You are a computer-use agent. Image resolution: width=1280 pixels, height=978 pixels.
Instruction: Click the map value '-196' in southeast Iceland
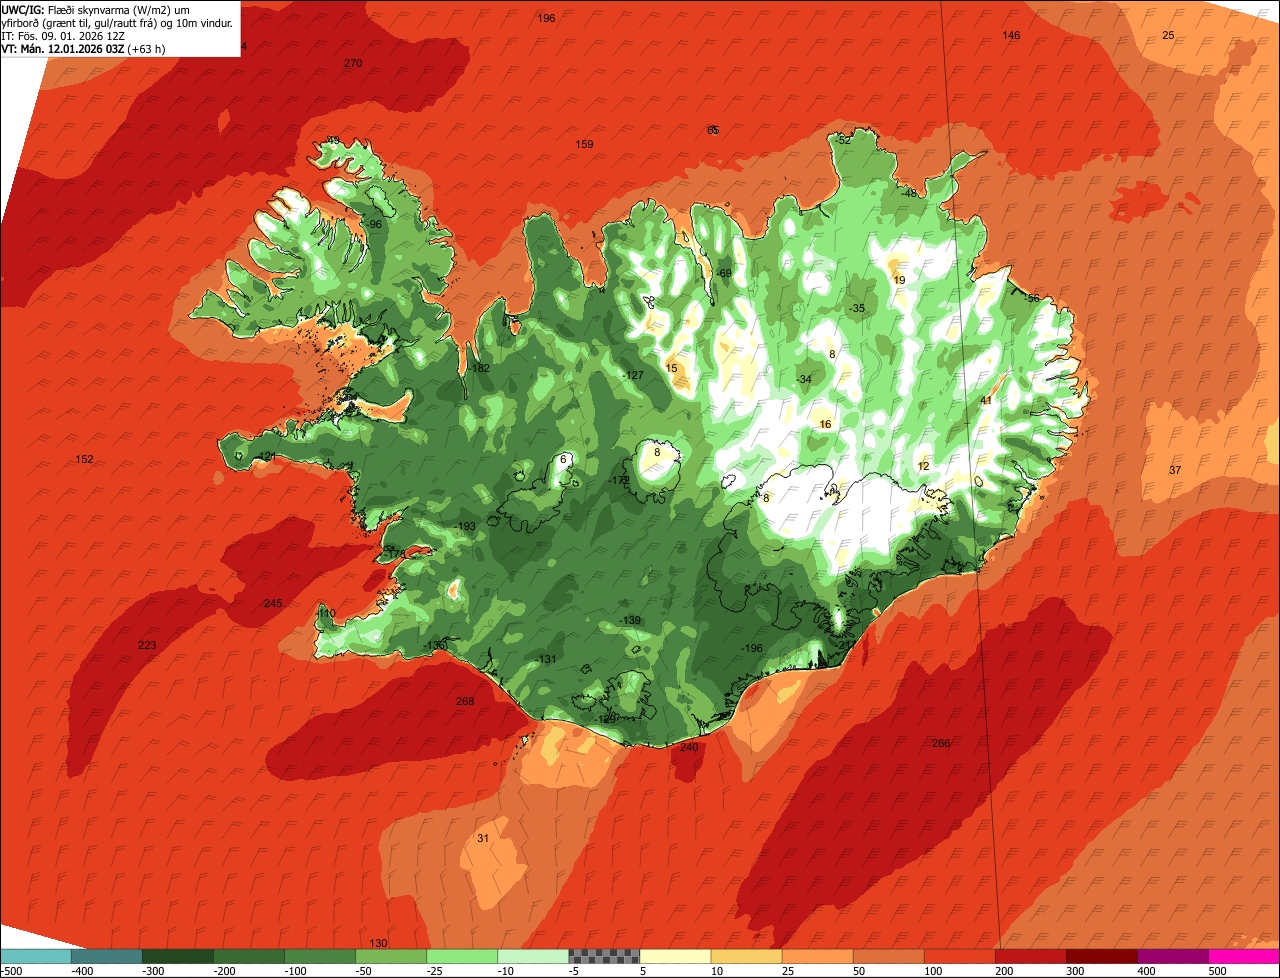[x=752, y=649]
